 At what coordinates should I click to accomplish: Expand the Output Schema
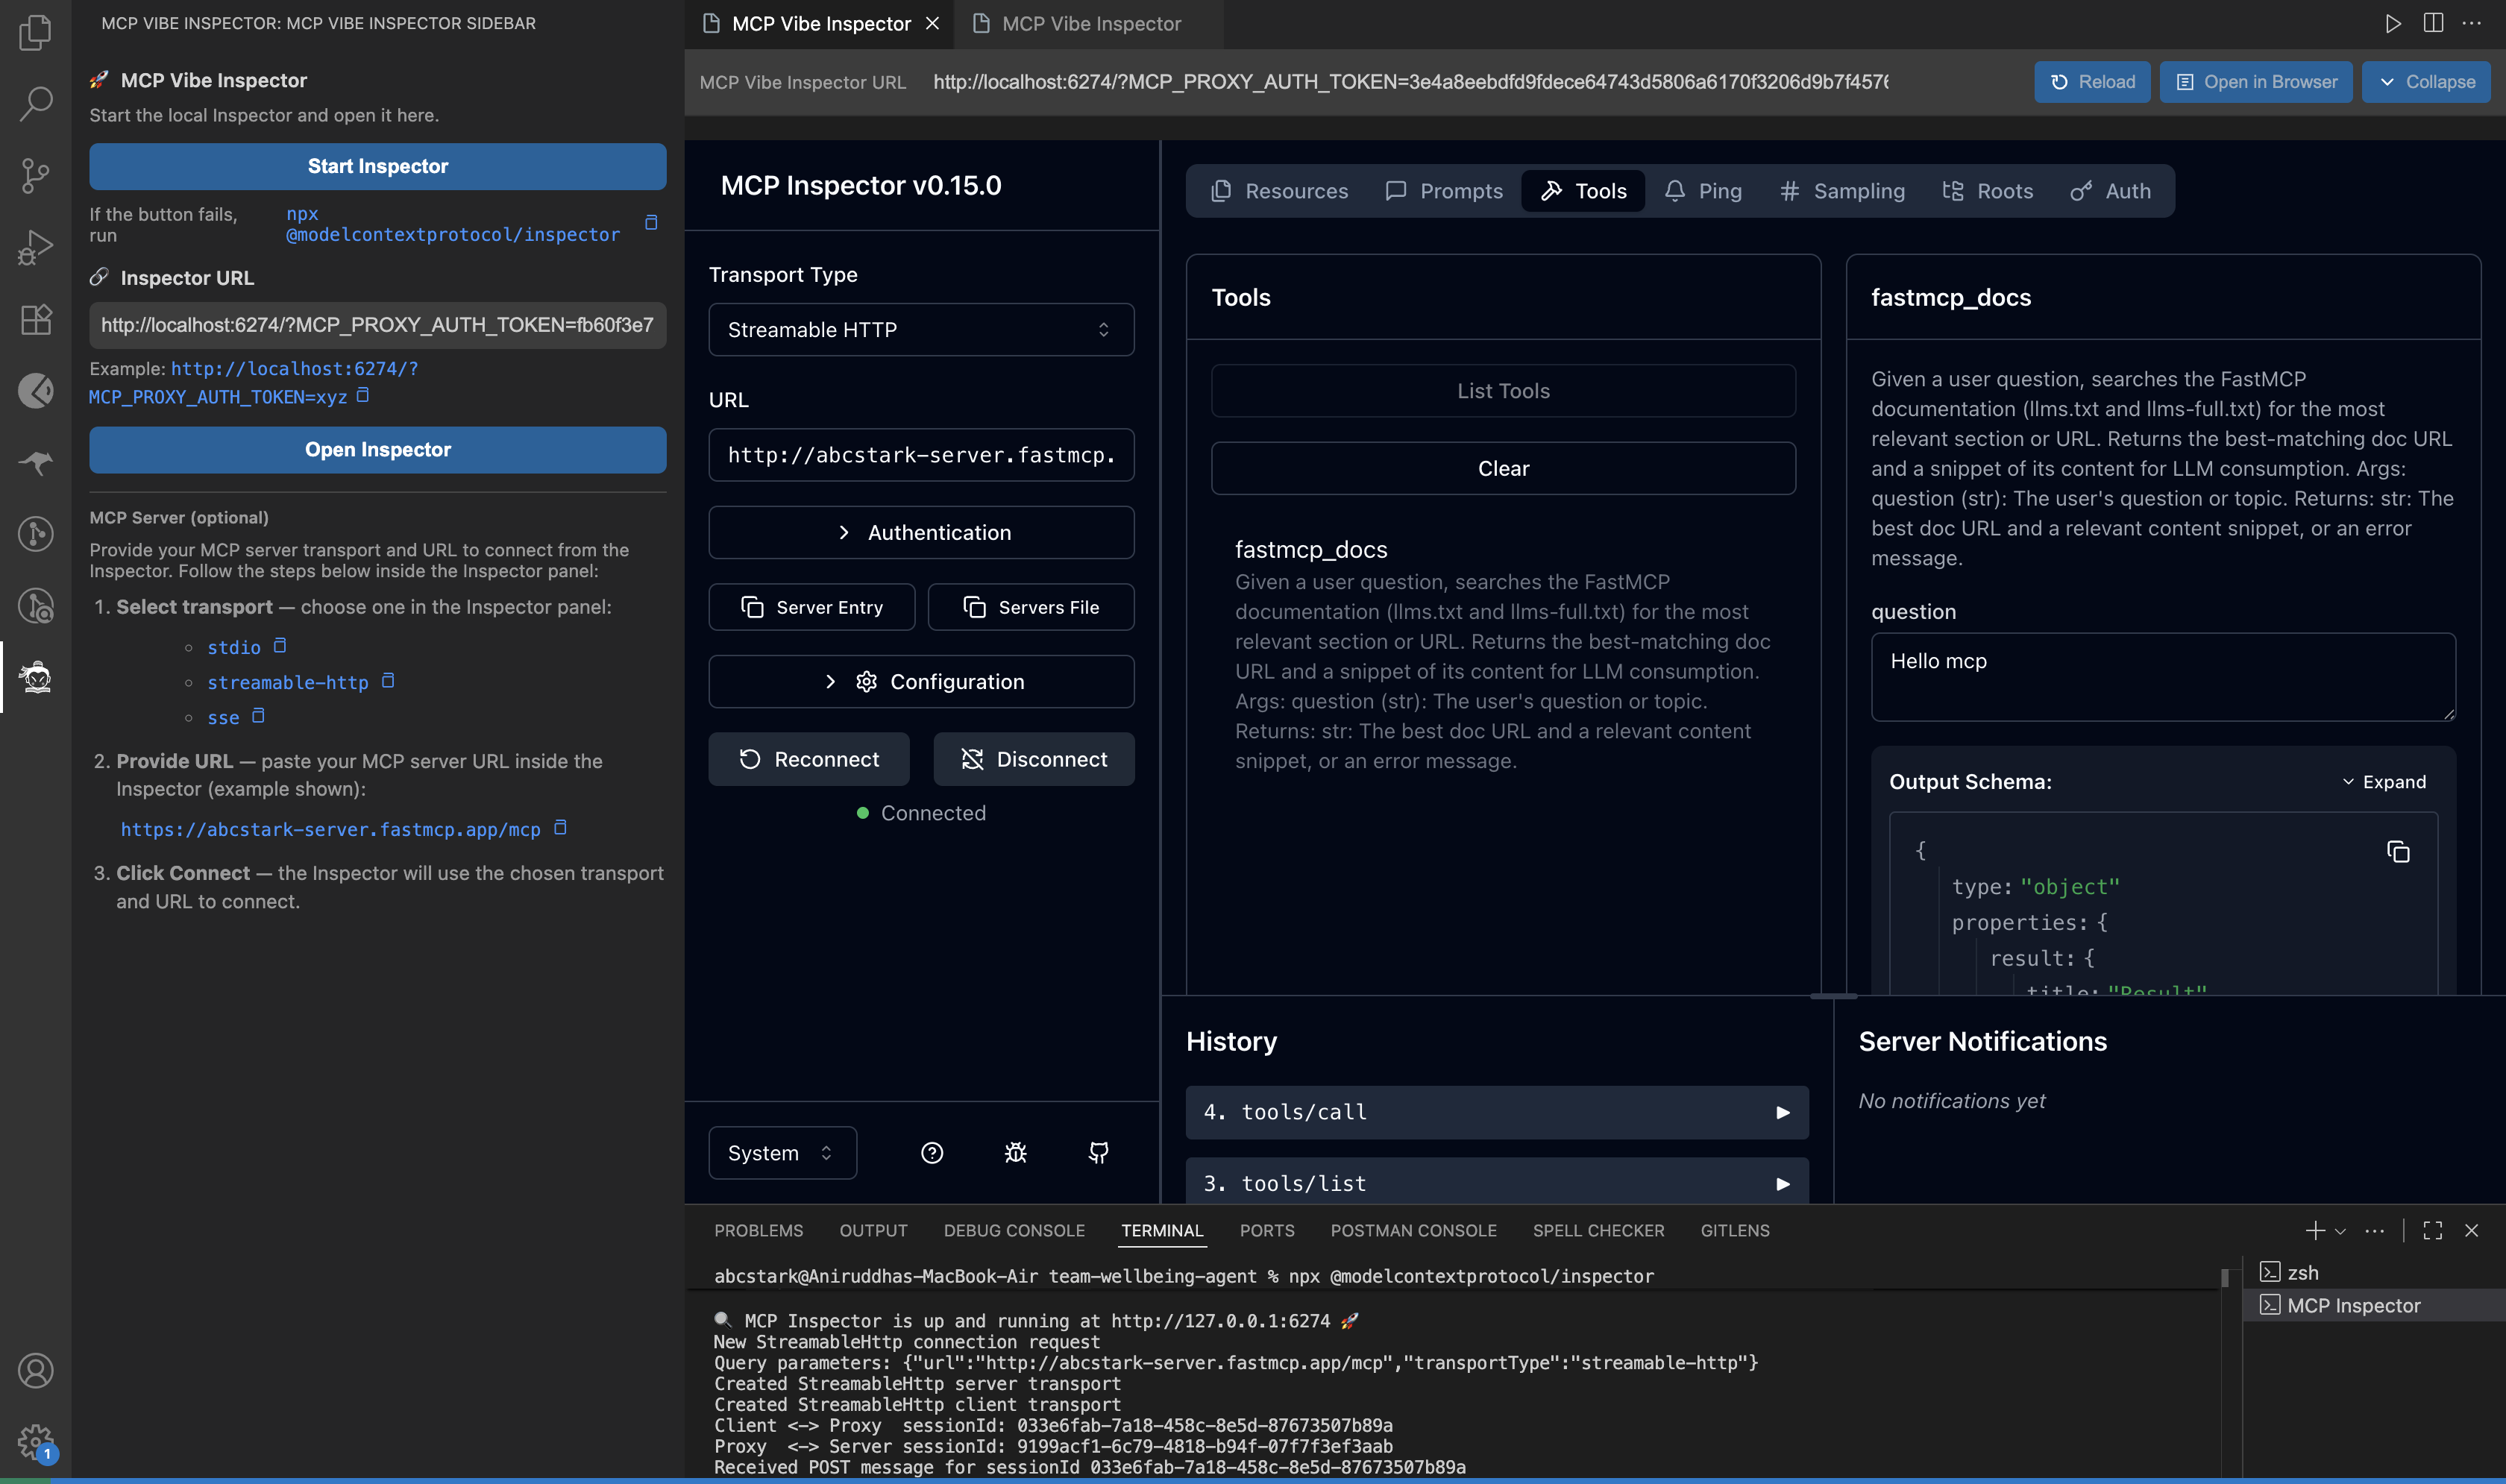tap(2384, 782)
